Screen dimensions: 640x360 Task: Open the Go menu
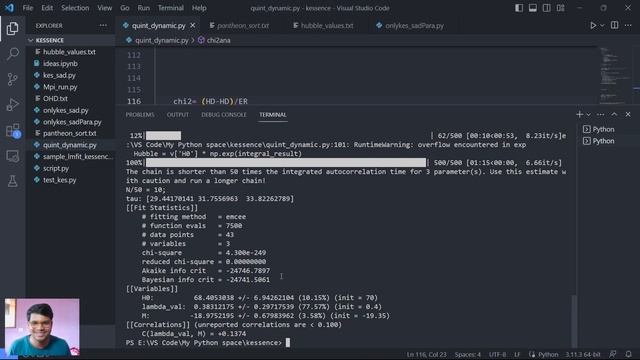pyautogui.click(x=125, y=8)
